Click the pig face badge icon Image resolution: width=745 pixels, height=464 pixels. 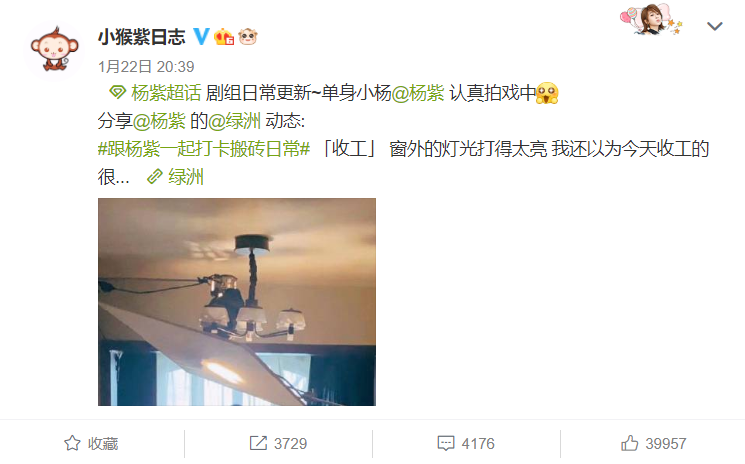[x=248, y=37]
